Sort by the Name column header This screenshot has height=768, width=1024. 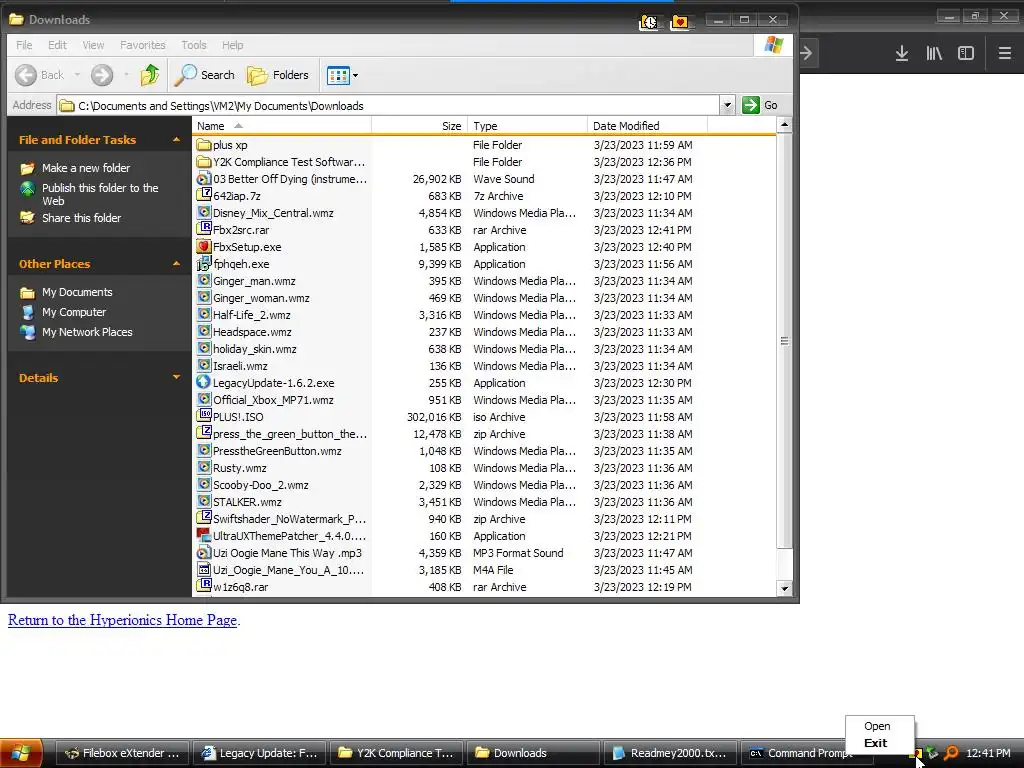point(281,125)
